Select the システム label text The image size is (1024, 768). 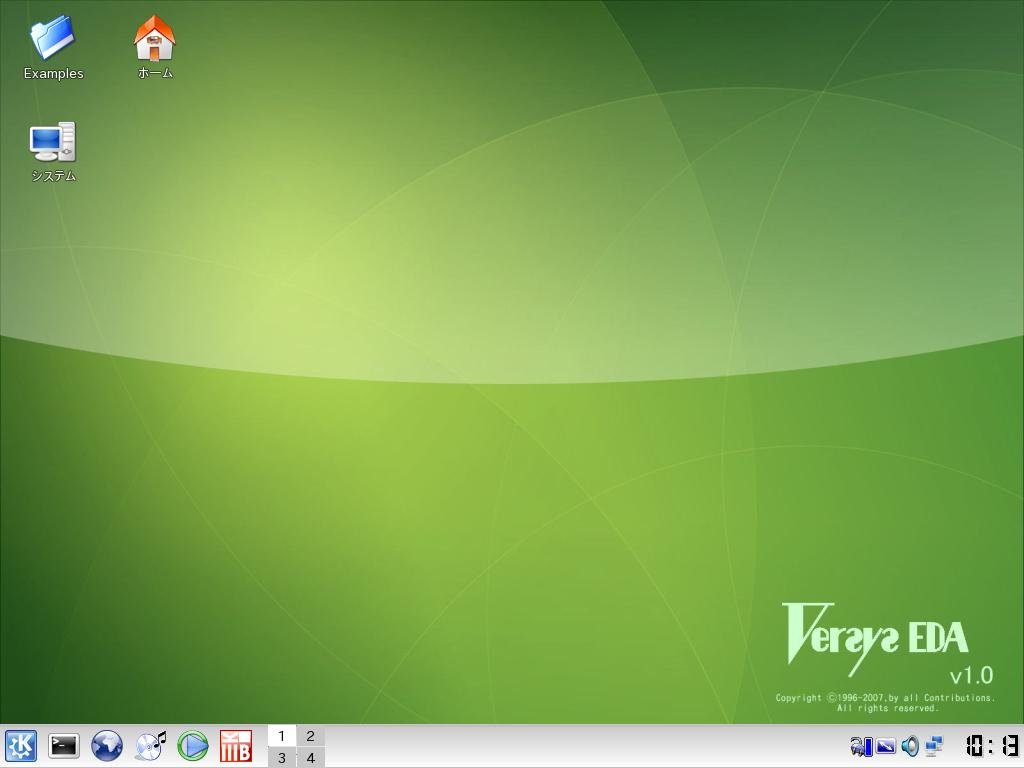click(54, 176)
